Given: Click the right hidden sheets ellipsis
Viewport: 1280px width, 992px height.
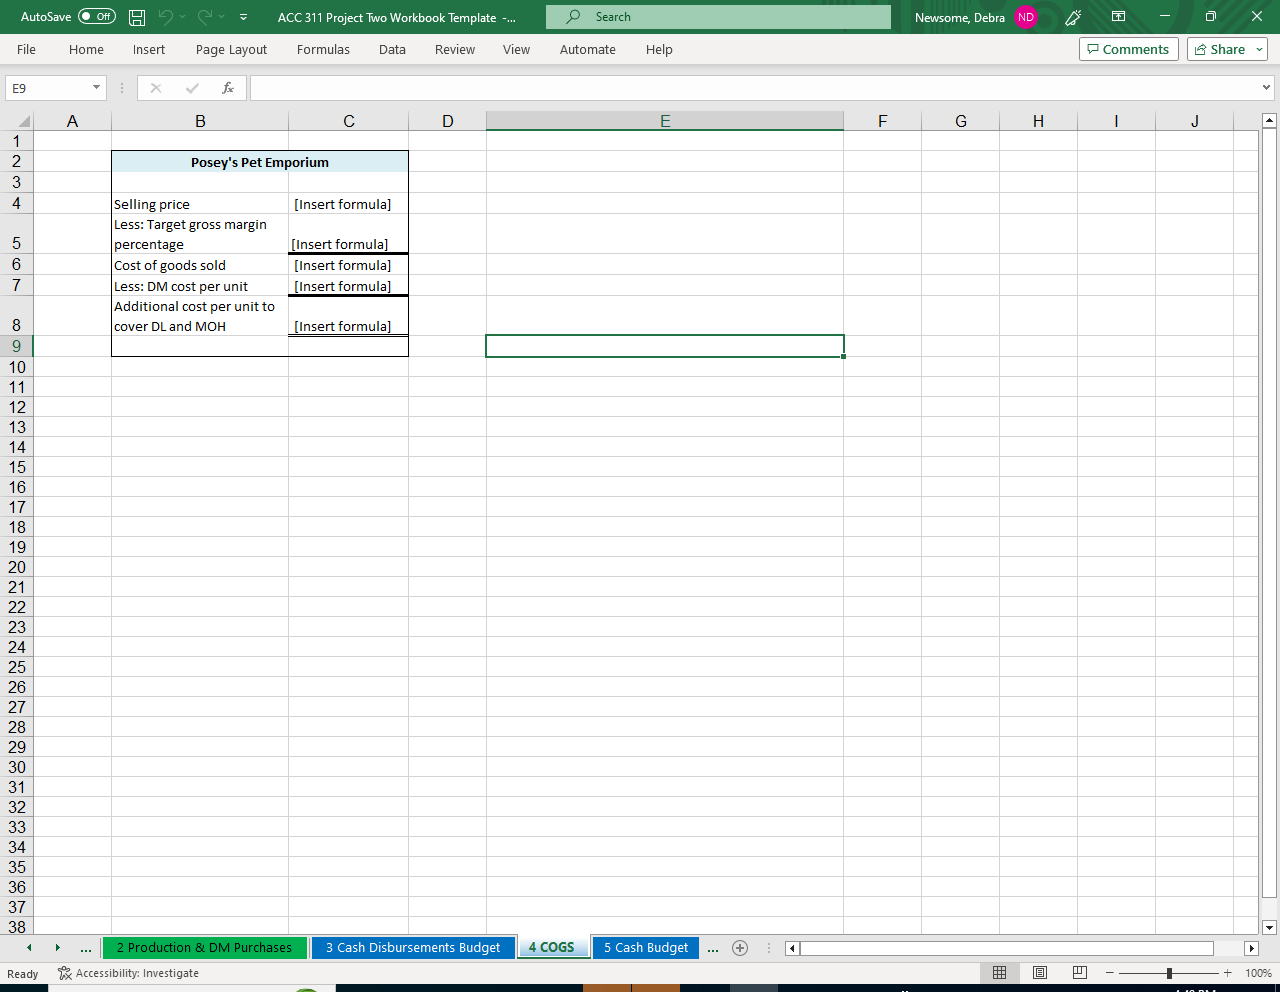Looking at the screenshot, I should pos(712,948).
